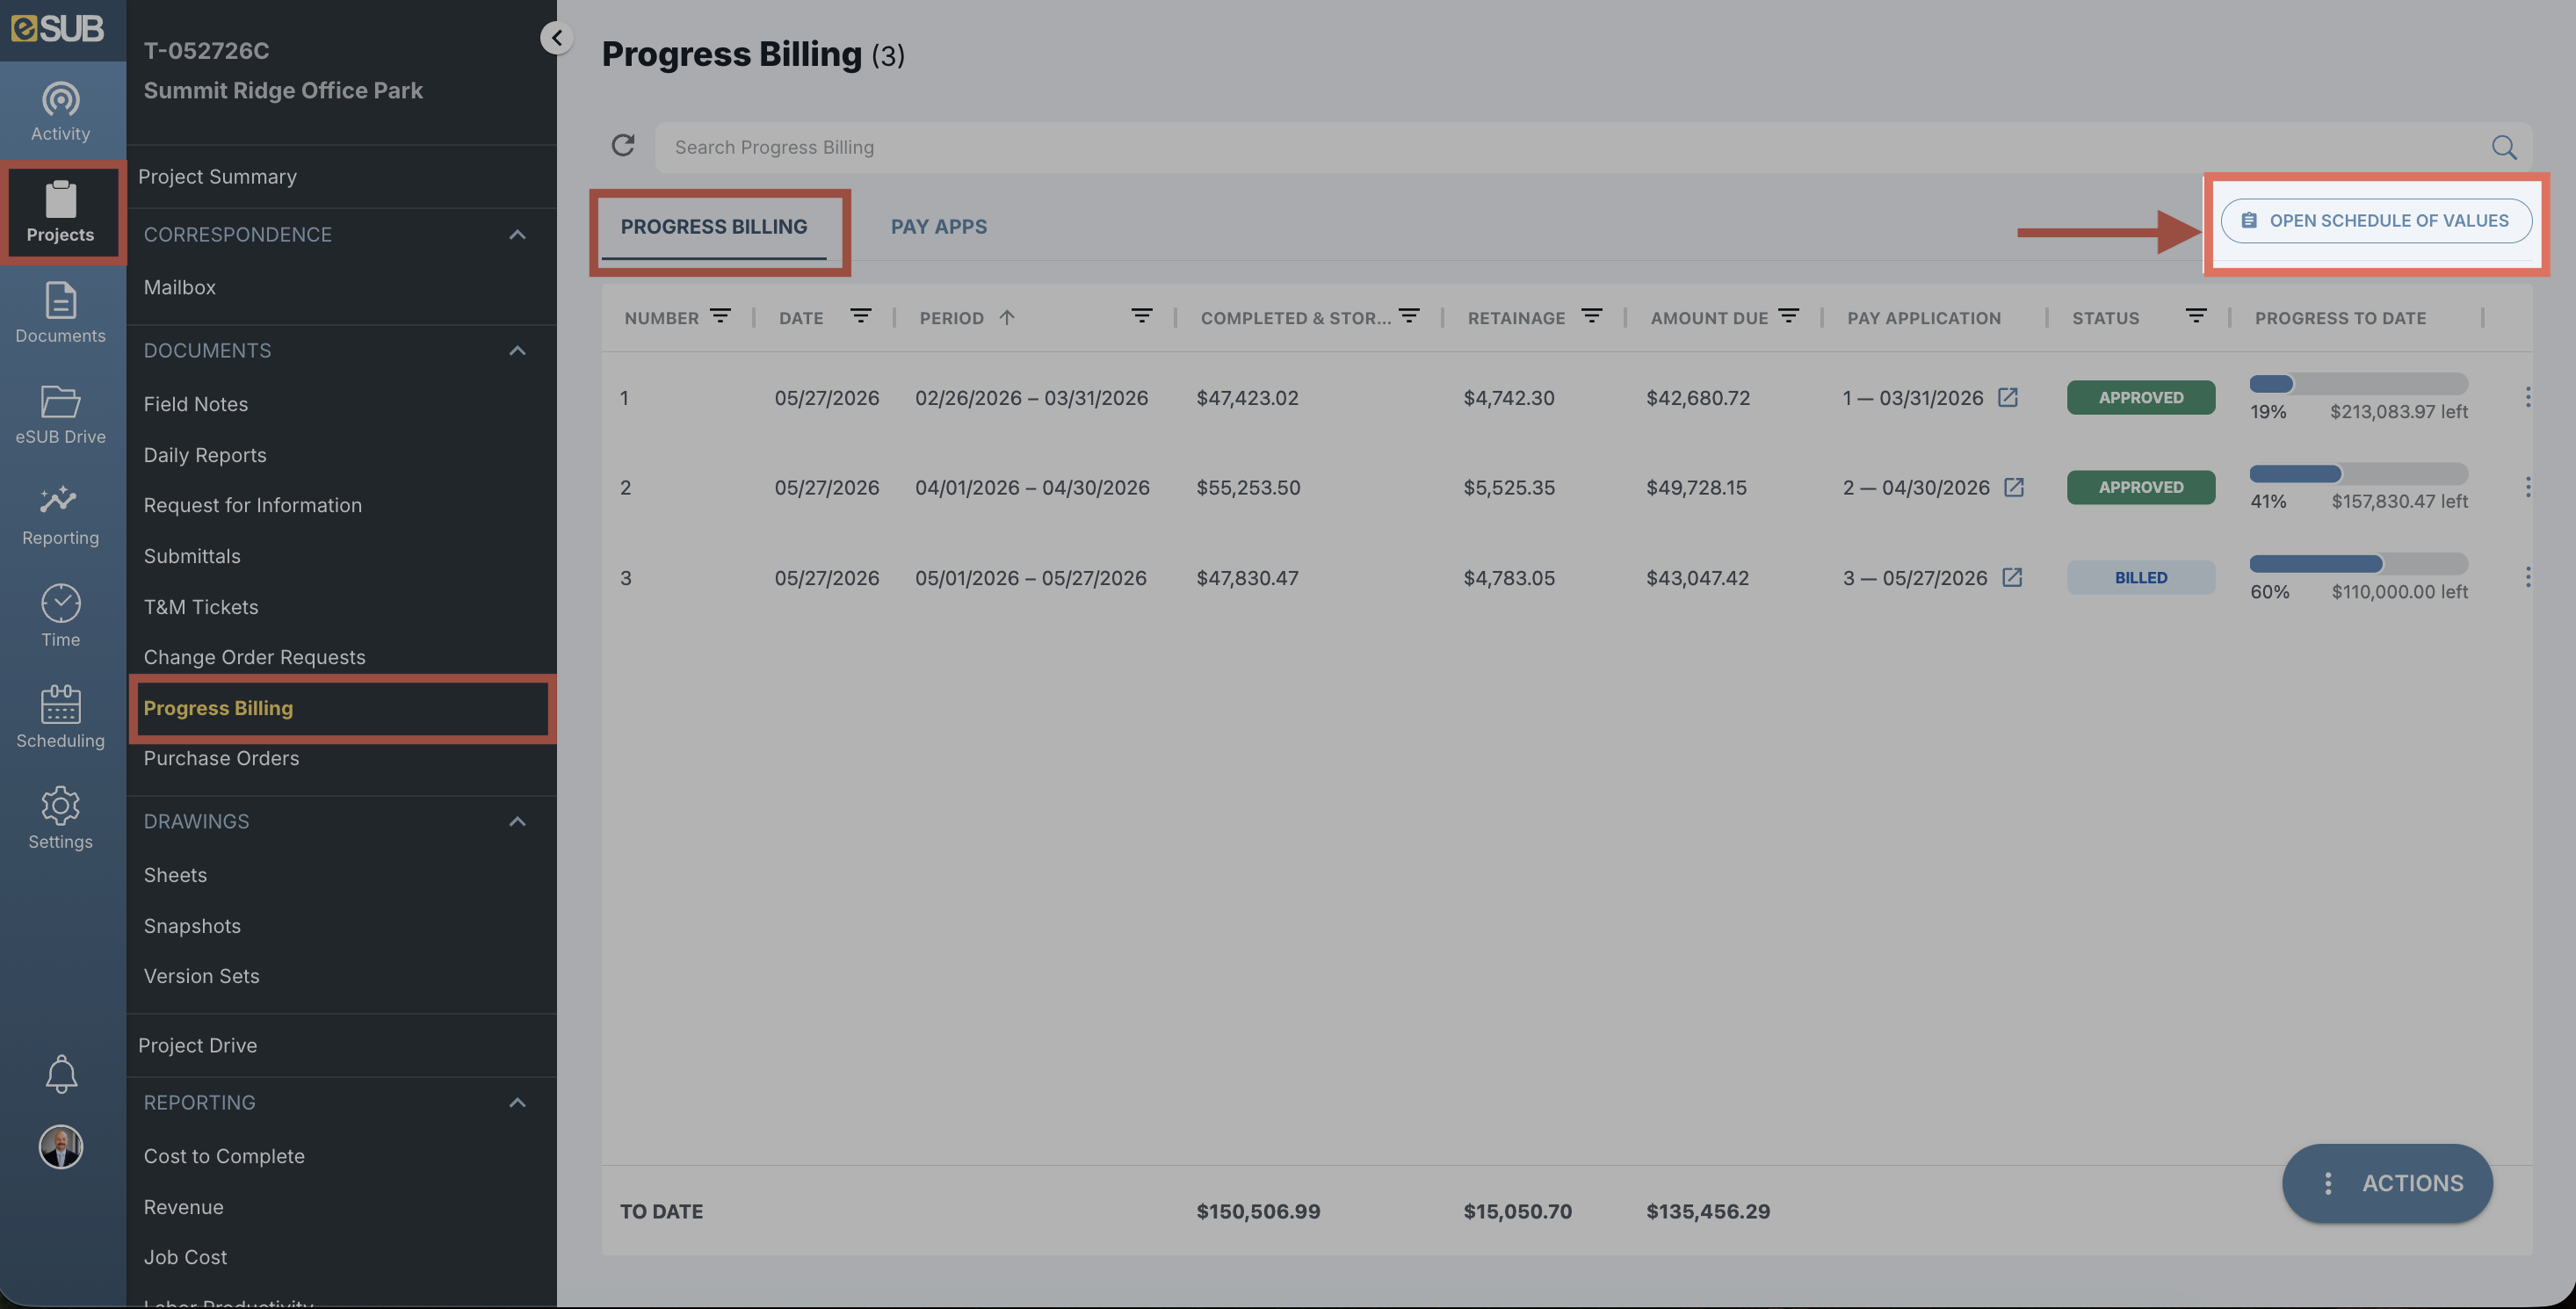Image resolution: width=2576 pixels, height=1309 pixels.
Task: Open the Revenue report
Action: [184, 1207]
